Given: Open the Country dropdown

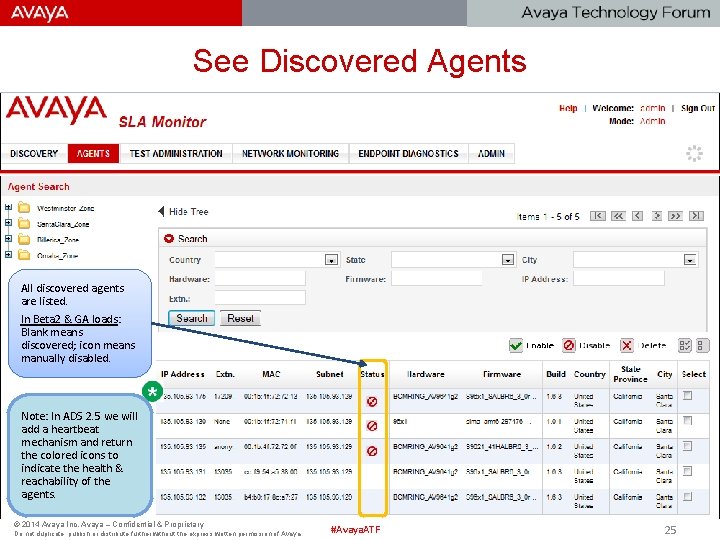Looking at the screenshot, I should pos(331,260).
